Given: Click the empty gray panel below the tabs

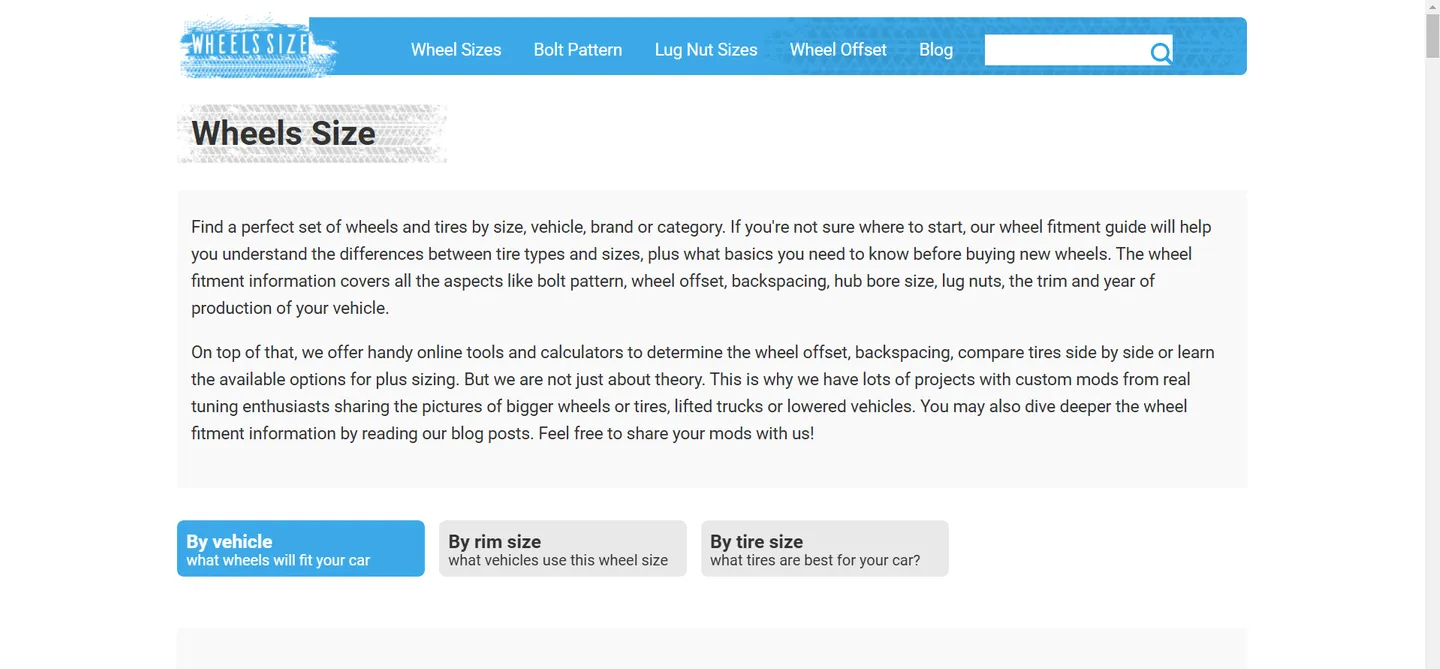Looking at the screenshot, I should 712,648.
